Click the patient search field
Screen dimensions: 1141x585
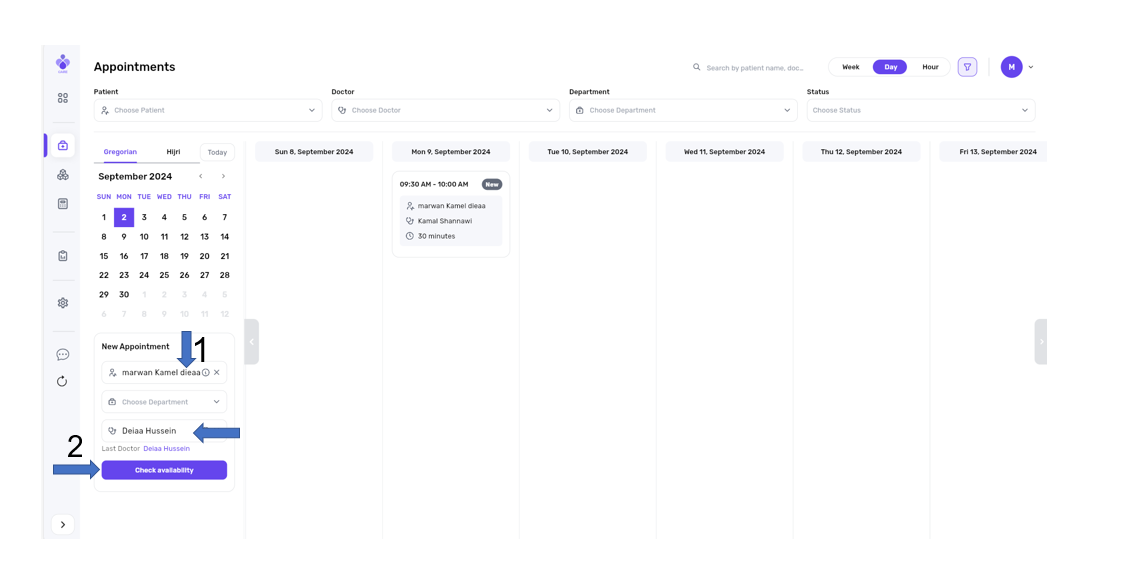click(755, 68)
